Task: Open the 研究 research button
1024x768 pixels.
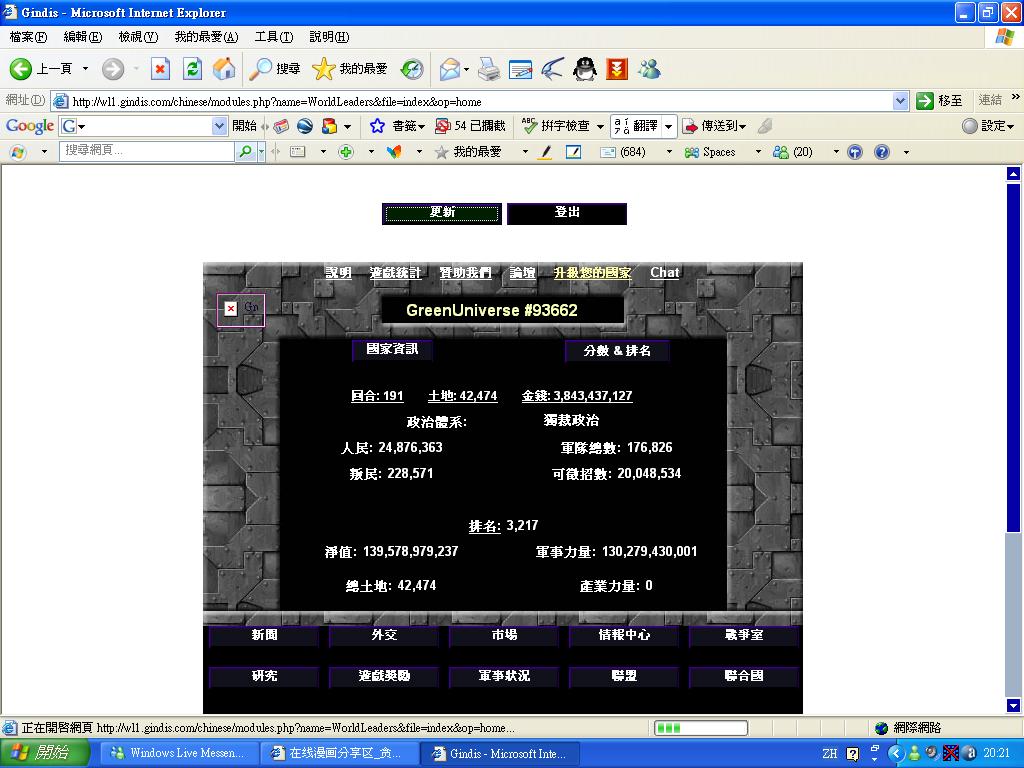Action: click(x=264, y=676)
